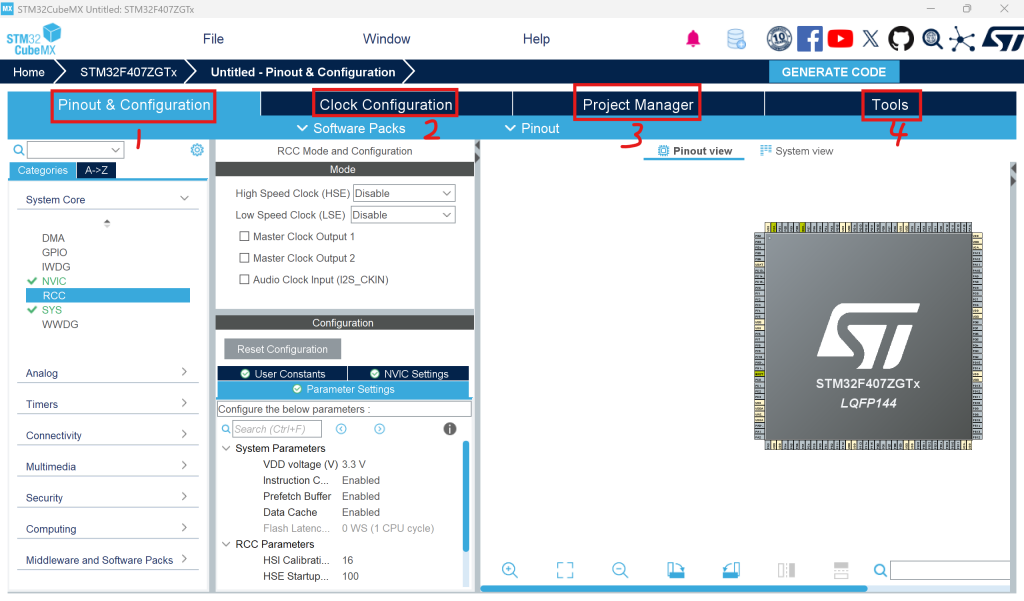Zoom in on the pinout view
The width and height of the screenshot is (1024, 601).
click(509, 570)
